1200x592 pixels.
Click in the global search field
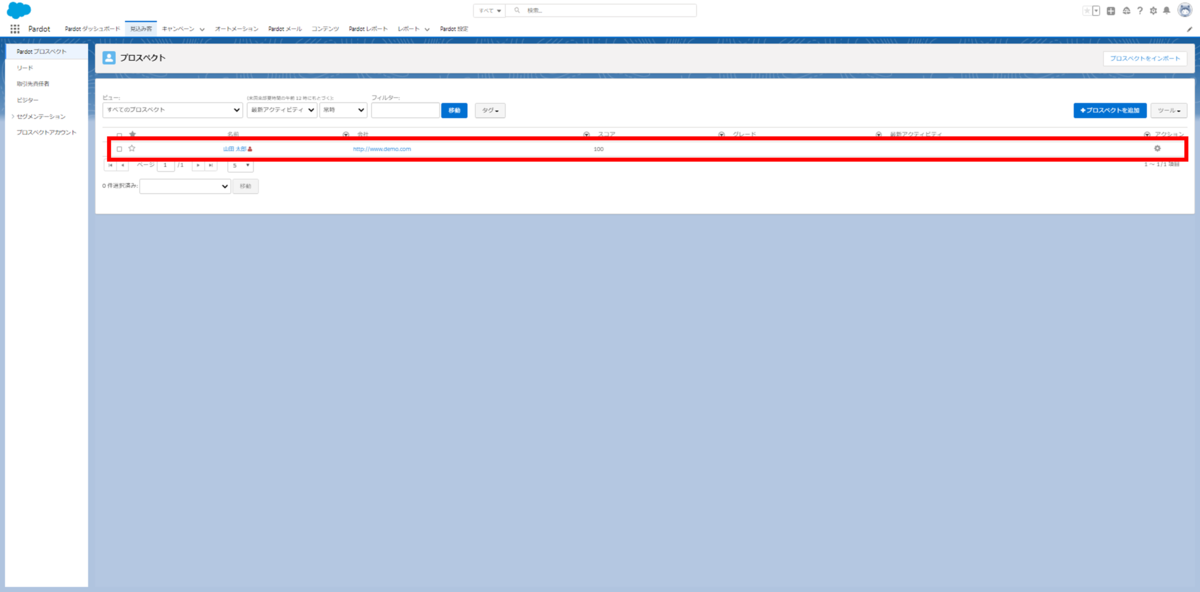click(x=603, y=10)
